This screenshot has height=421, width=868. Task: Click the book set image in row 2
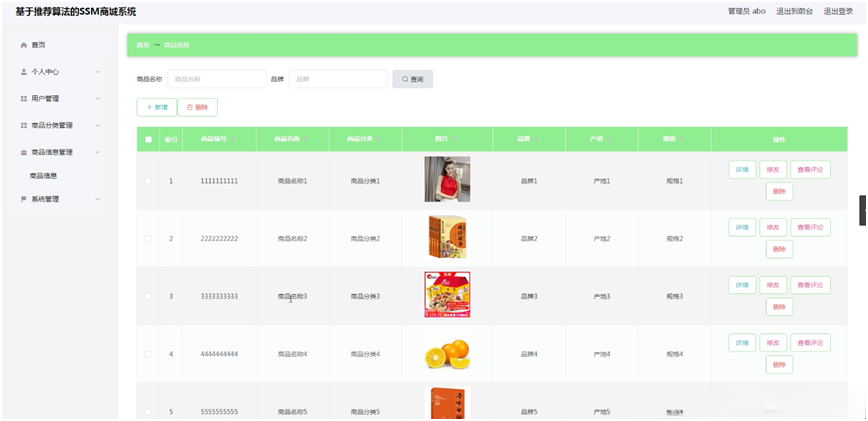447,237
